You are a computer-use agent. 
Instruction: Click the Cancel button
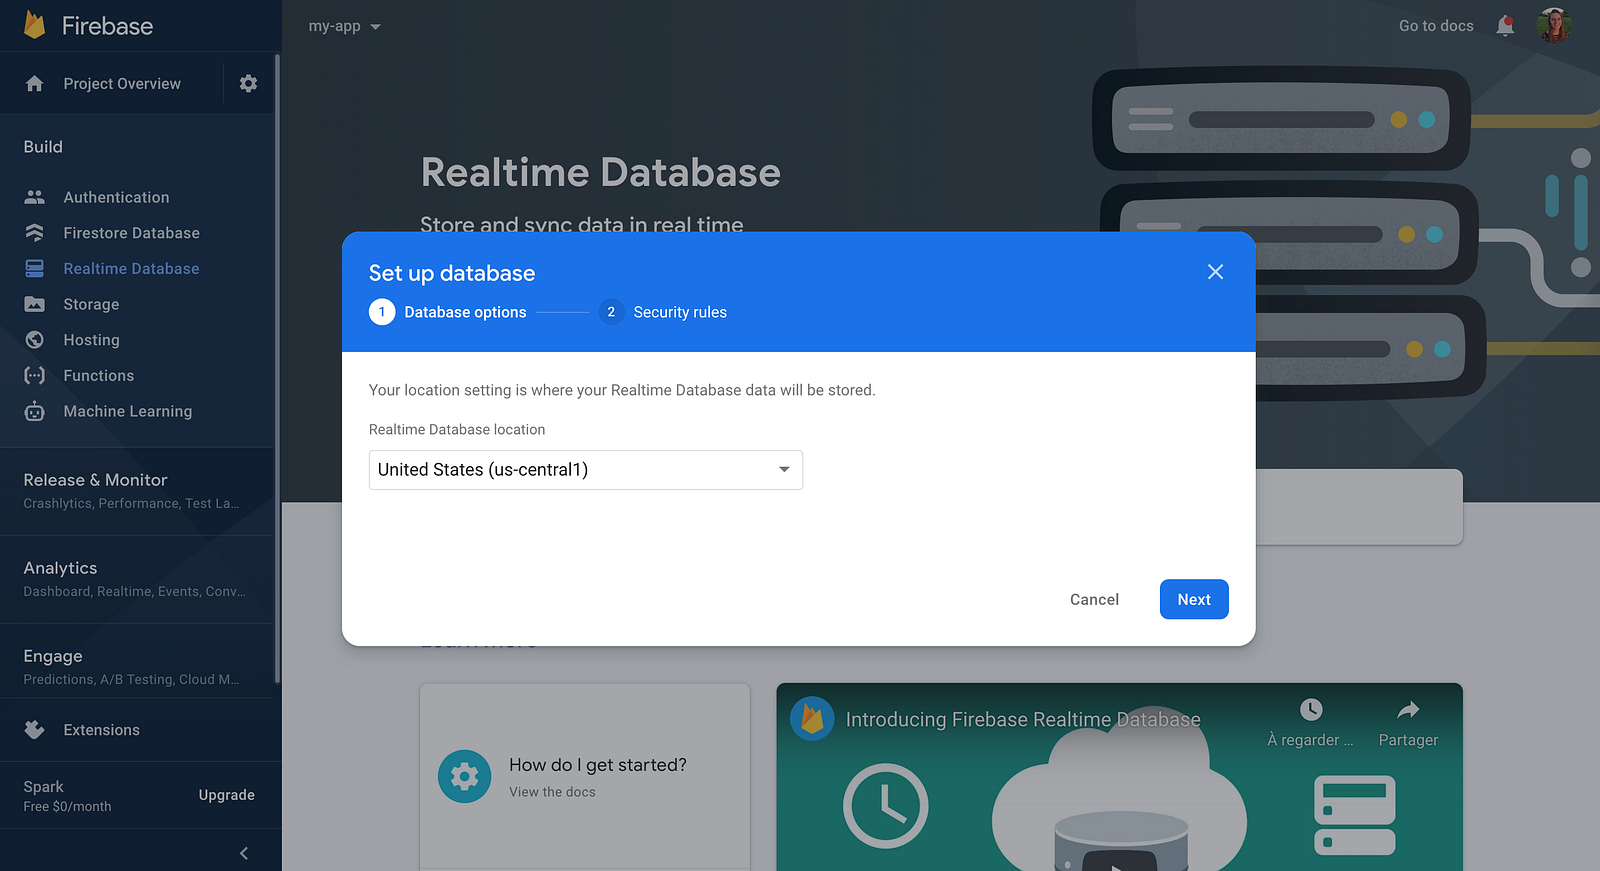(x=1094, y=600)
